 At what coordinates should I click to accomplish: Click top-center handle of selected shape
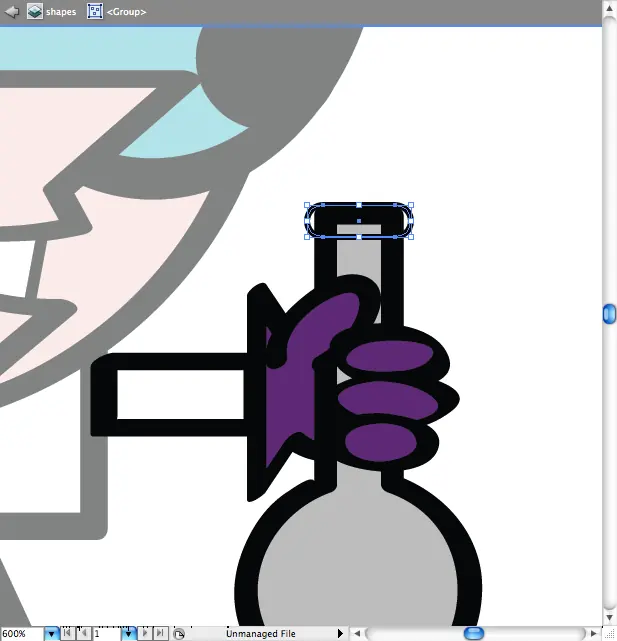coord(359,205)
